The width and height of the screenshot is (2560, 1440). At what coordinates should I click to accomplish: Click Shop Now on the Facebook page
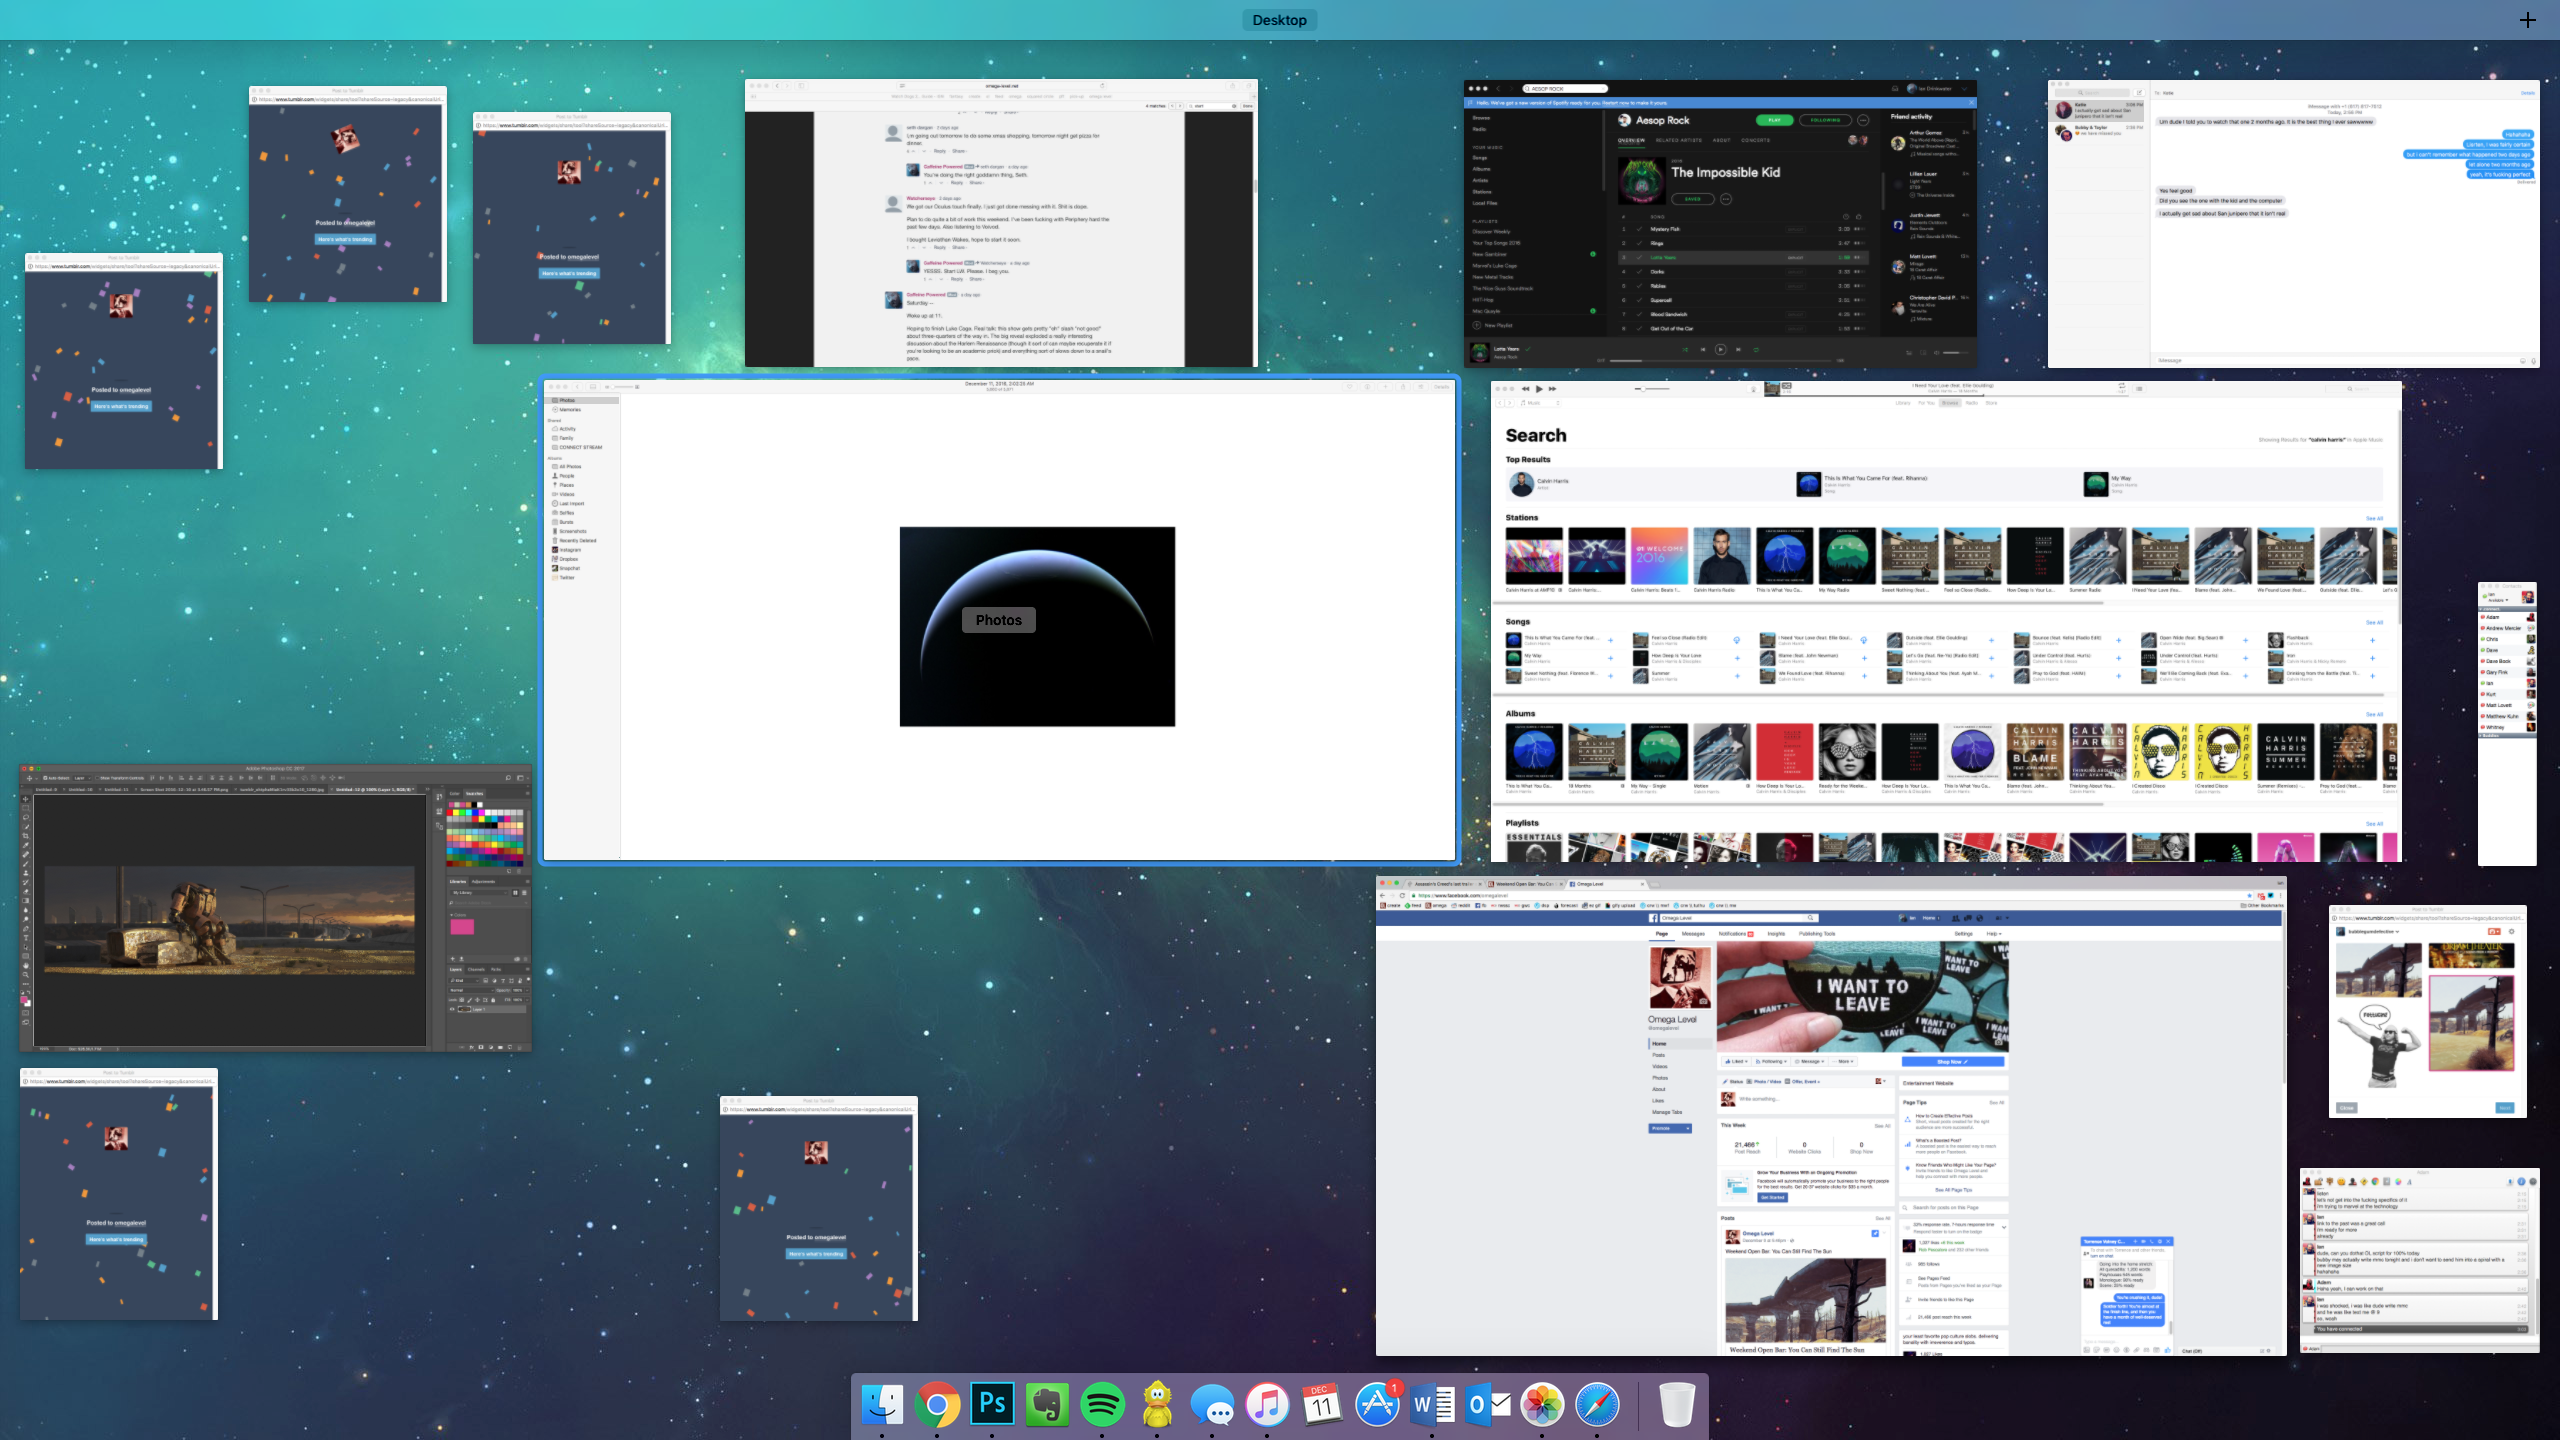pos(1953,1061)
